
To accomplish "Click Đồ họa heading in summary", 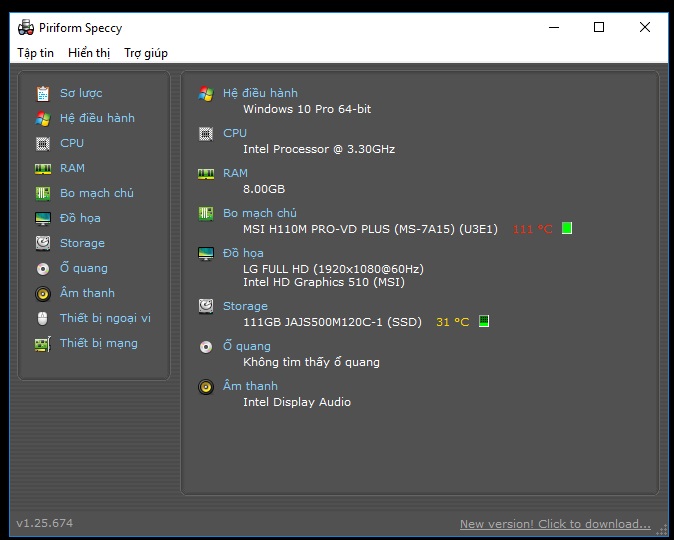I will (243, 253).
